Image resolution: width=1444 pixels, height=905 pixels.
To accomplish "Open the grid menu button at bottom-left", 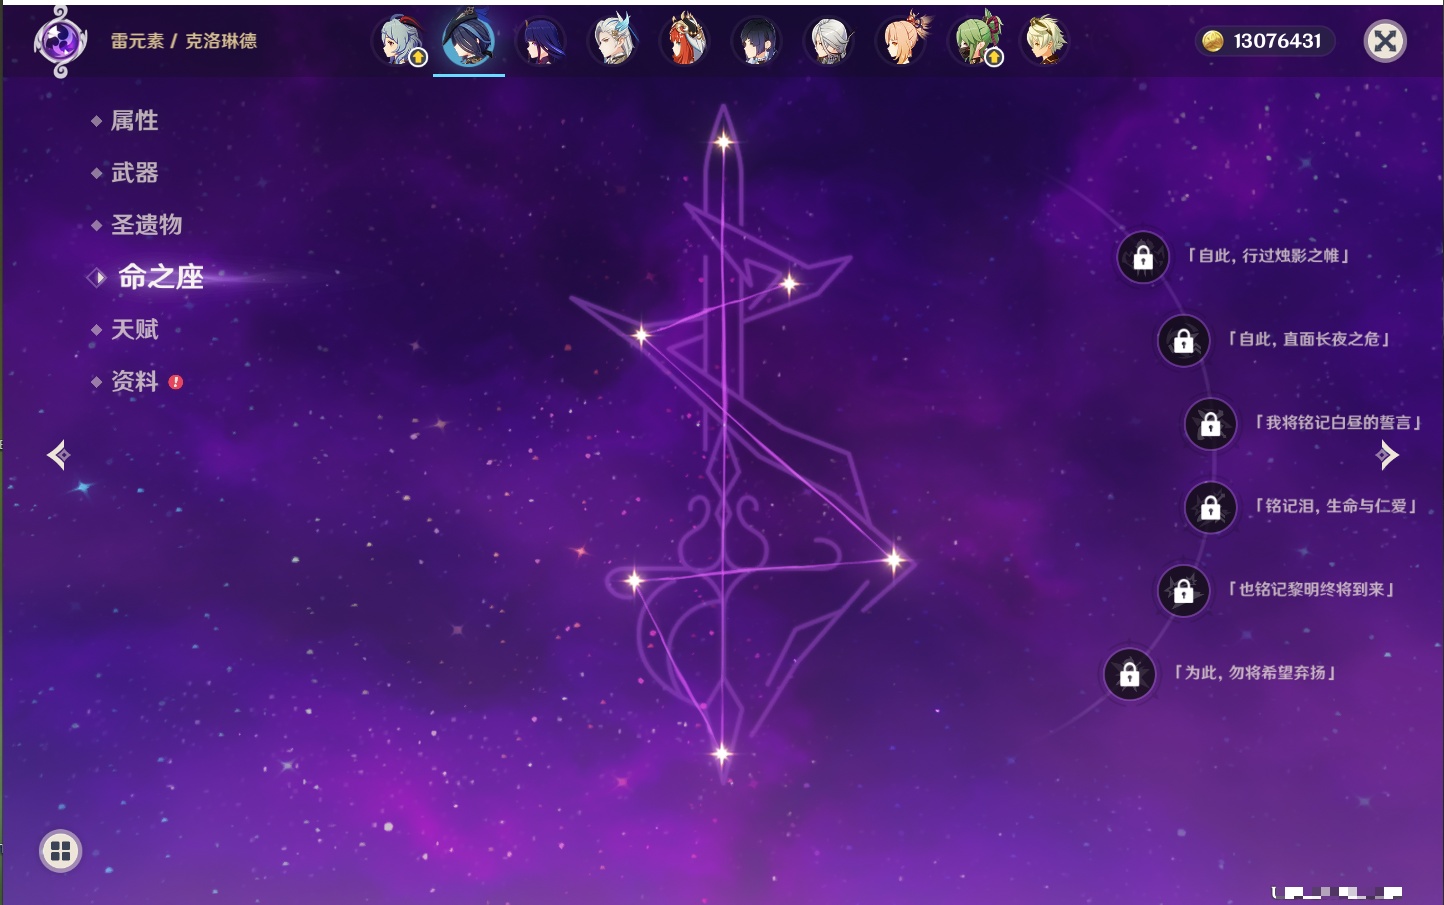I will 60,851.
